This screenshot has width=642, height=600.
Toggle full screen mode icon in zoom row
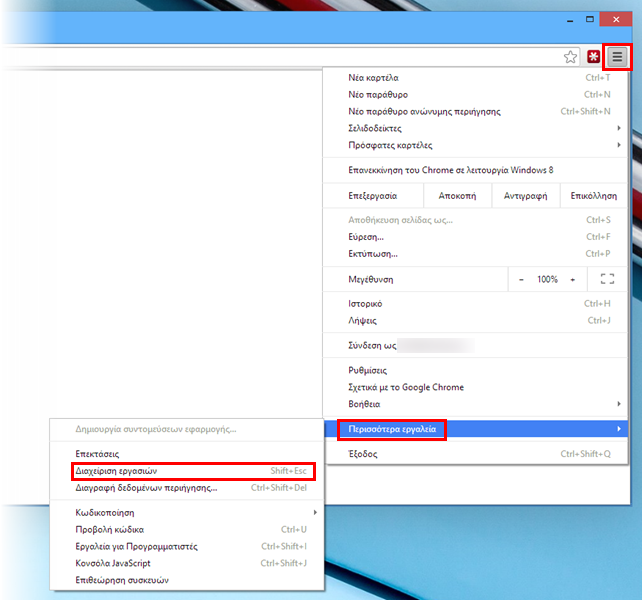[606, 280]
